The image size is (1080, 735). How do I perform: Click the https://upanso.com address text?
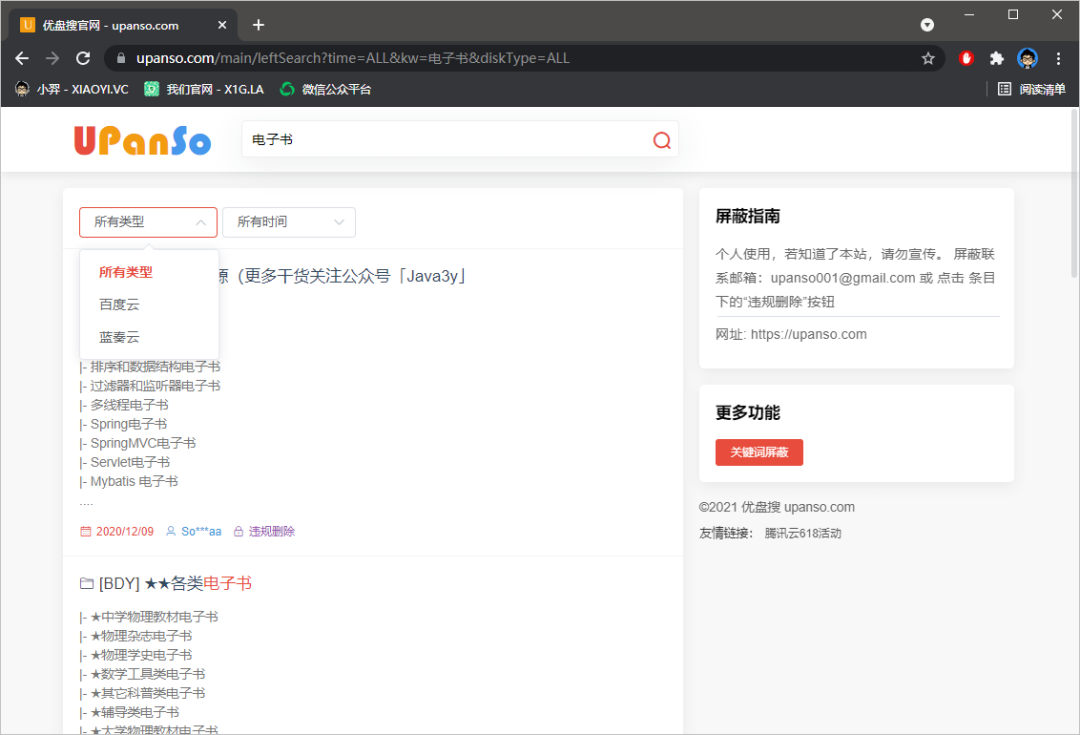pos(809,334)
